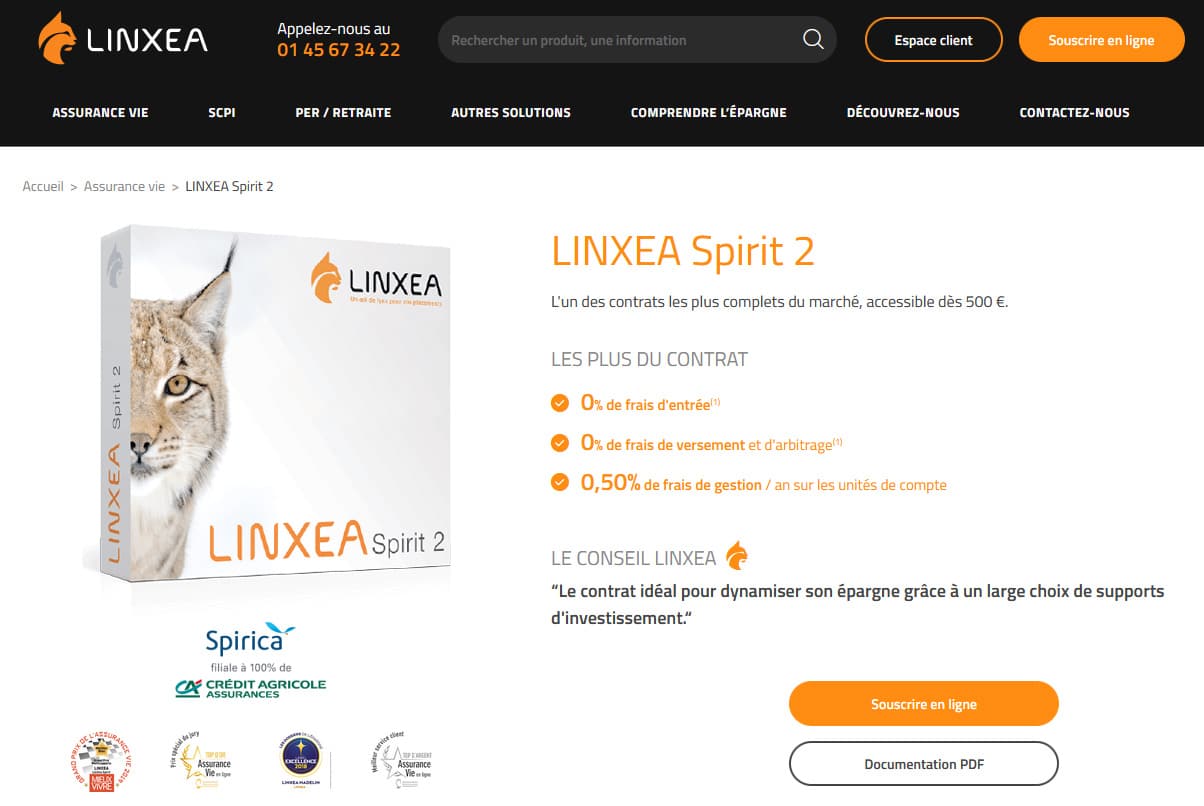Expand the Comprendre l'épargne menu
The width and height of the screenshot is (1204, 806).
(709, 113)
